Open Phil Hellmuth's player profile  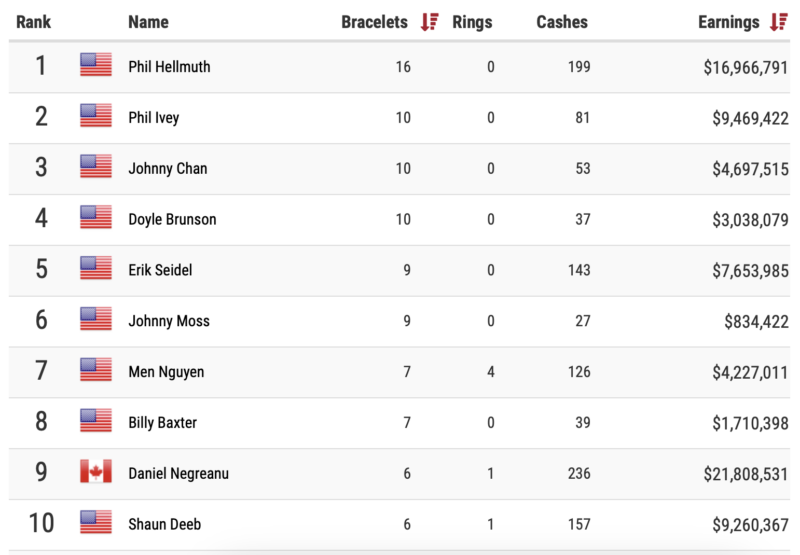[x=169, y=67]
